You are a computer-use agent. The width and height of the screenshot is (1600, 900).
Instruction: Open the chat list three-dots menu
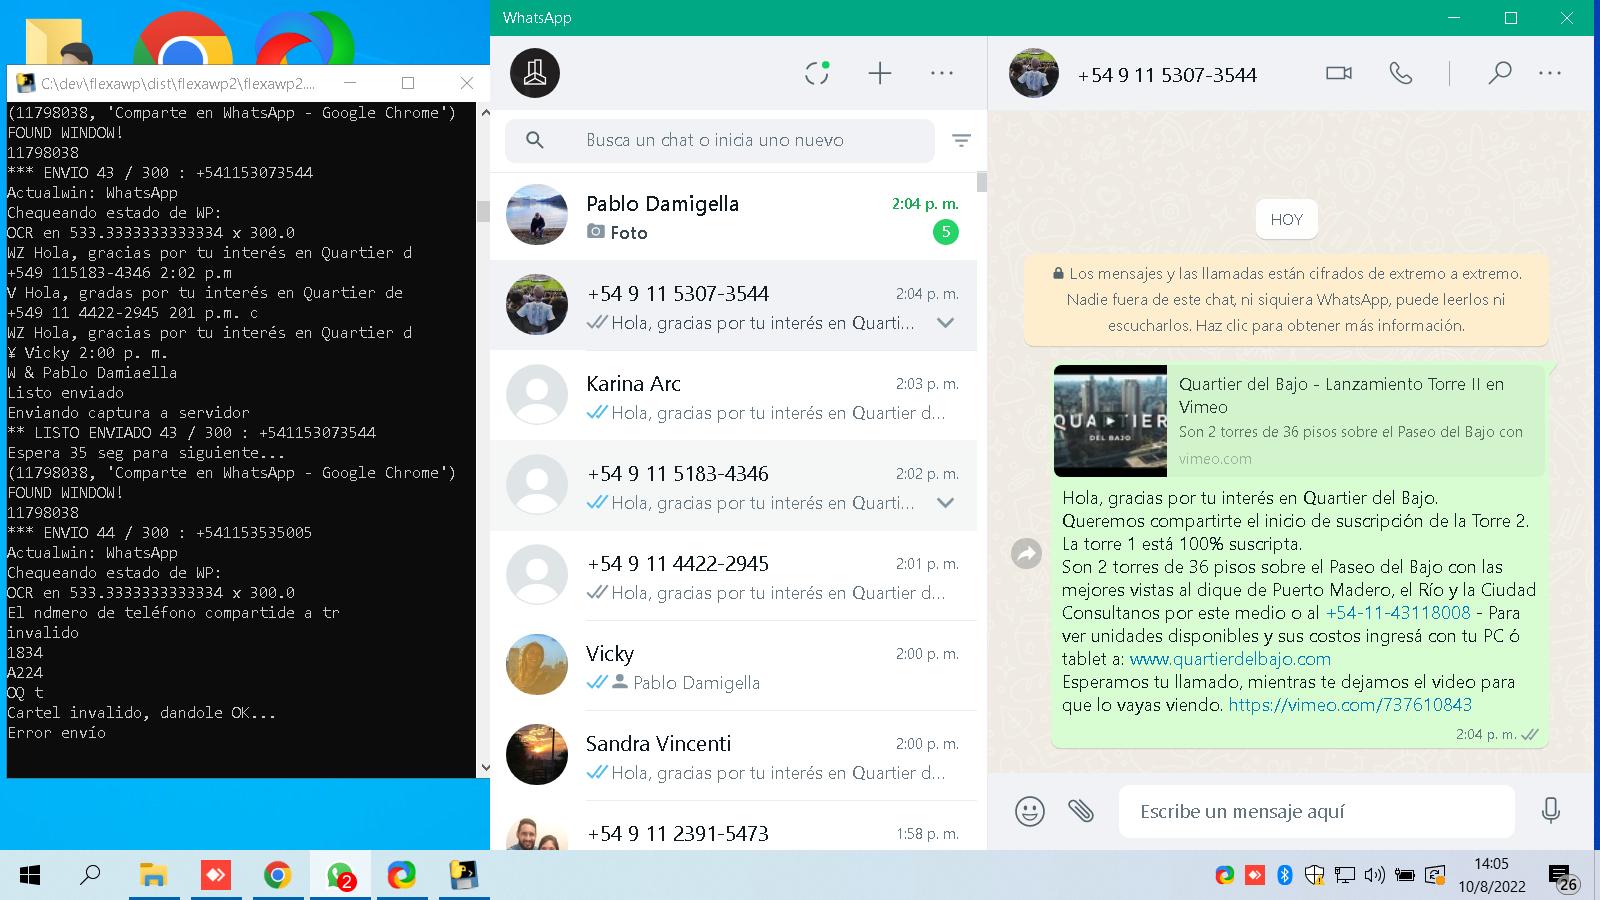[942, 73]
